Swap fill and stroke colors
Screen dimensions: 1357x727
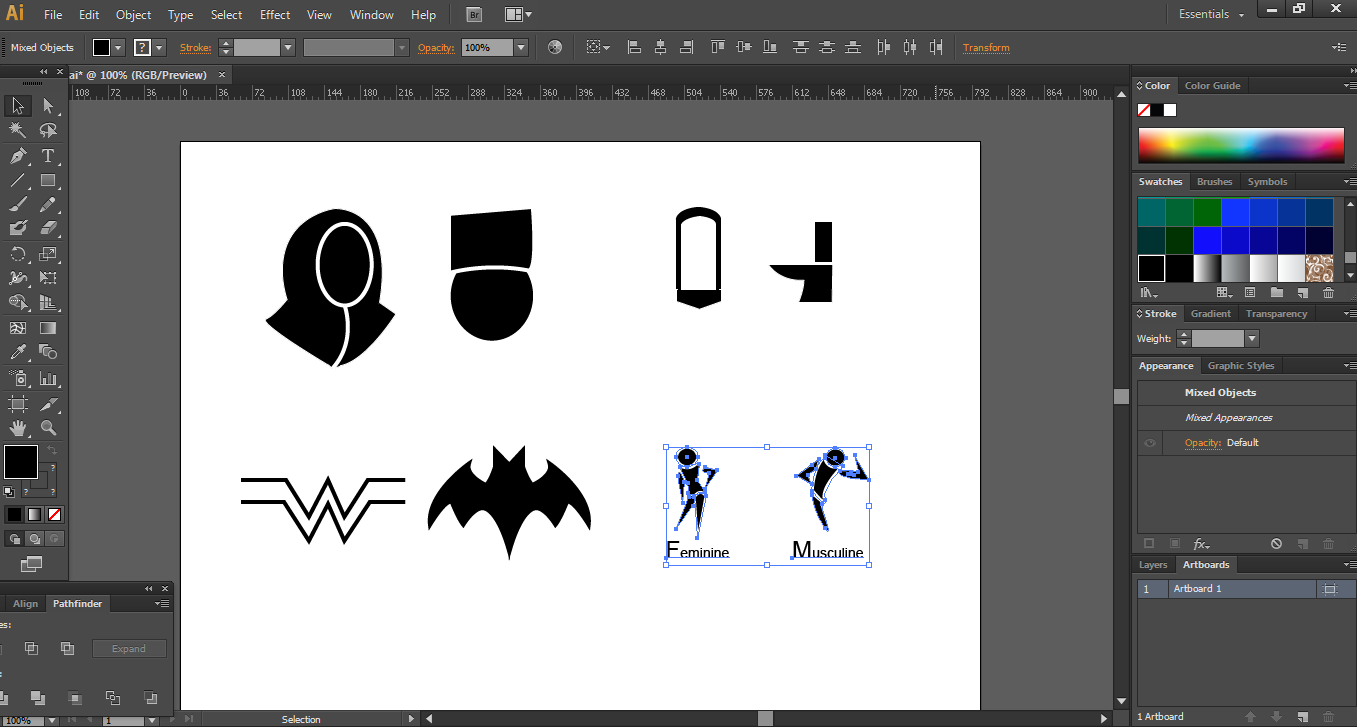coord(53,452)
